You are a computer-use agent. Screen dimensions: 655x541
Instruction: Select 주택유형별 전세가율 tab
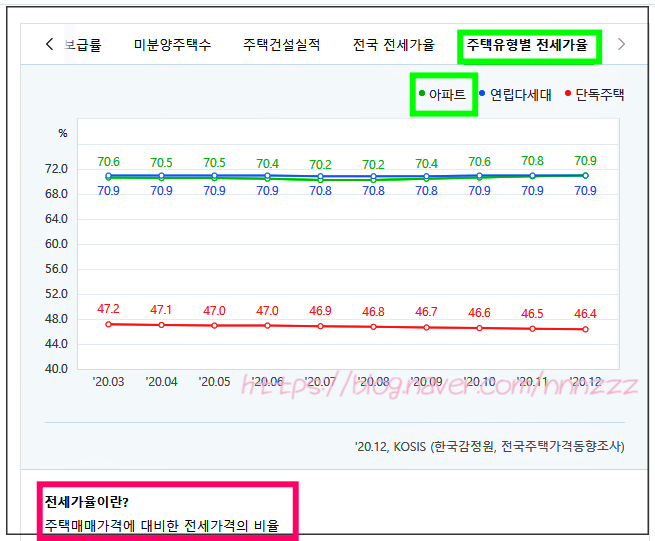(x=527, y=44)
